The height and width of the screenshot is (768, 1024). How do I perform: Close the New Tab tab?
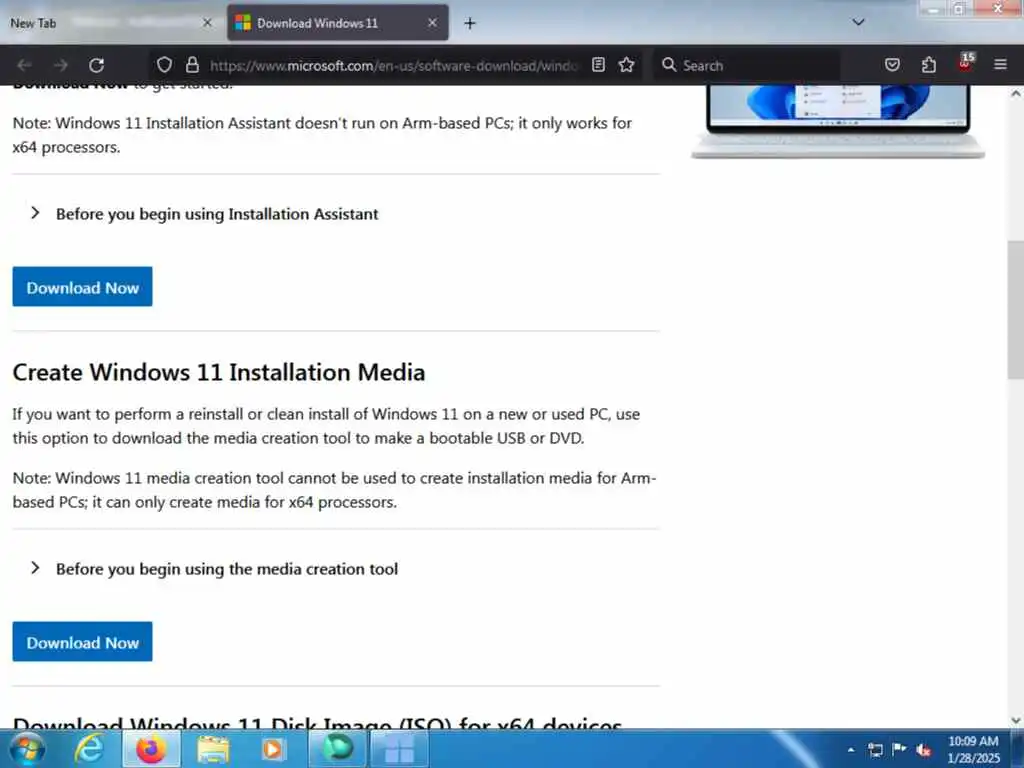point(207,23)
